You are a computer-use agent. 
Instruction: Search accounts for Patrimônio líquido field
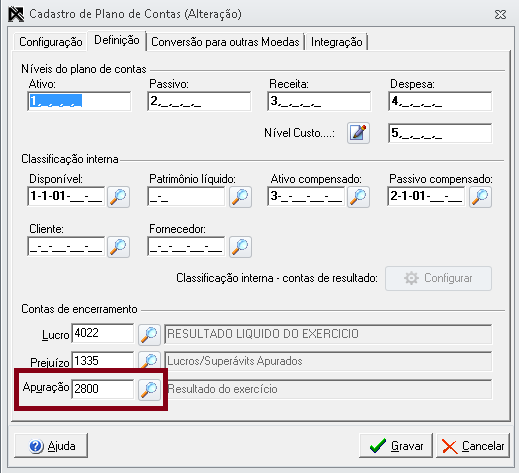tap(240, 197)
